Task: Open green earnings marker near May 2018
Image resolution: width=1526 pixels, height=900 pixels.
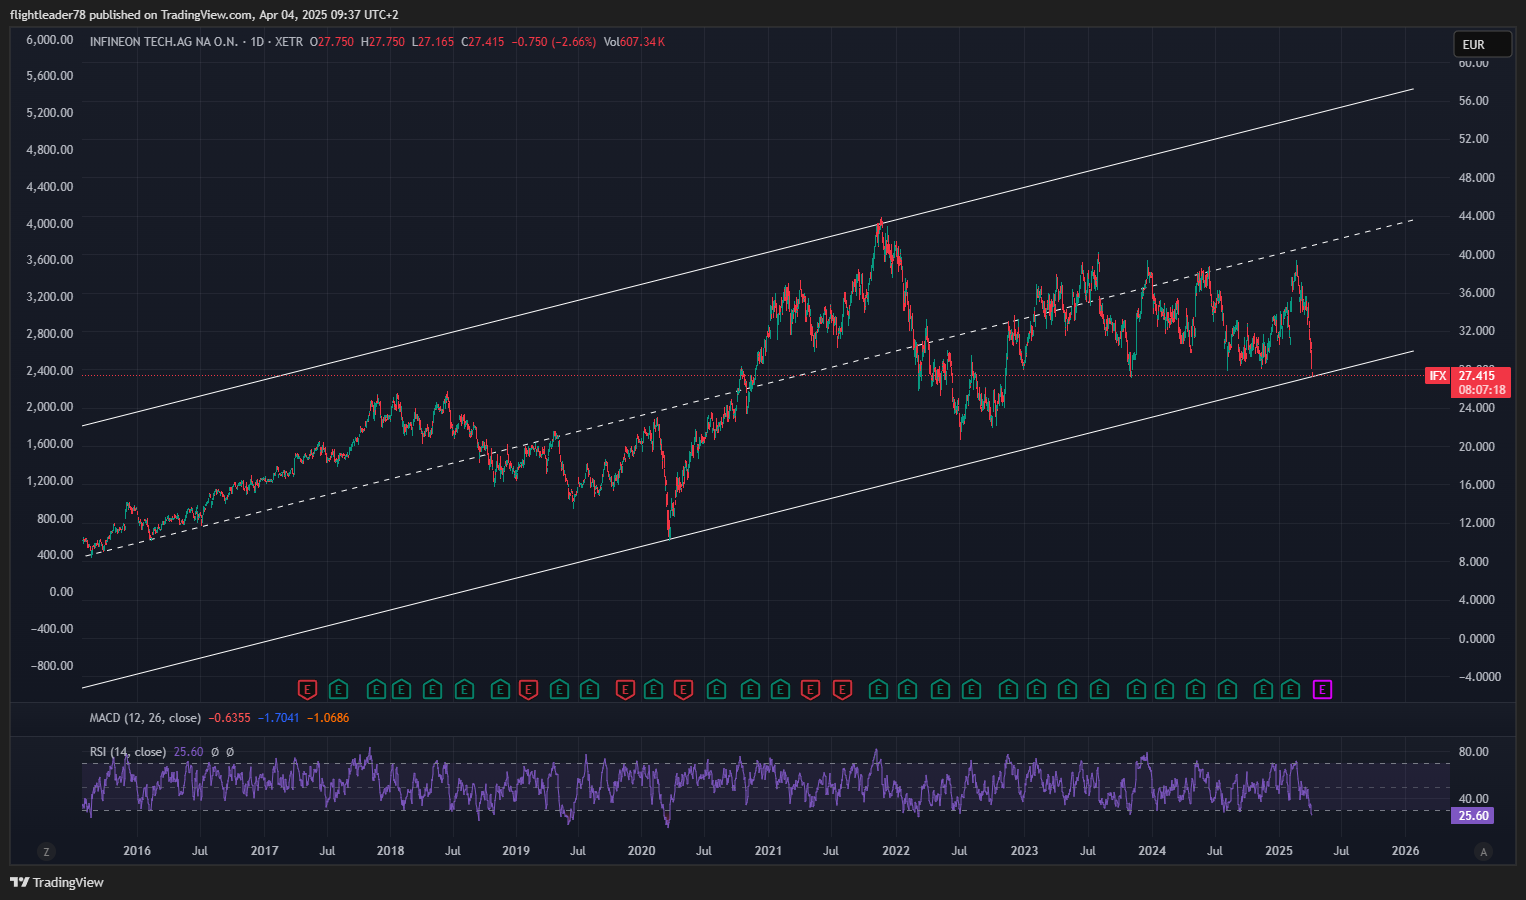Action: 432,689
